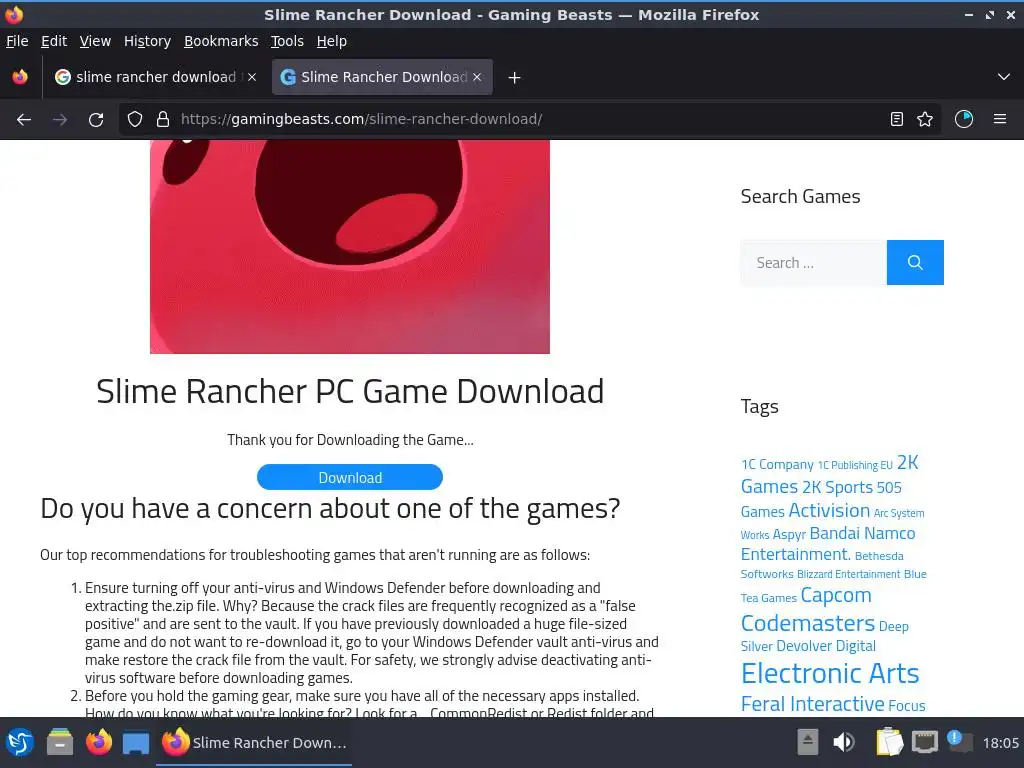1024x768 pixels.
Task: Open the Firefox hamburger application menu
Action: 1000,120
